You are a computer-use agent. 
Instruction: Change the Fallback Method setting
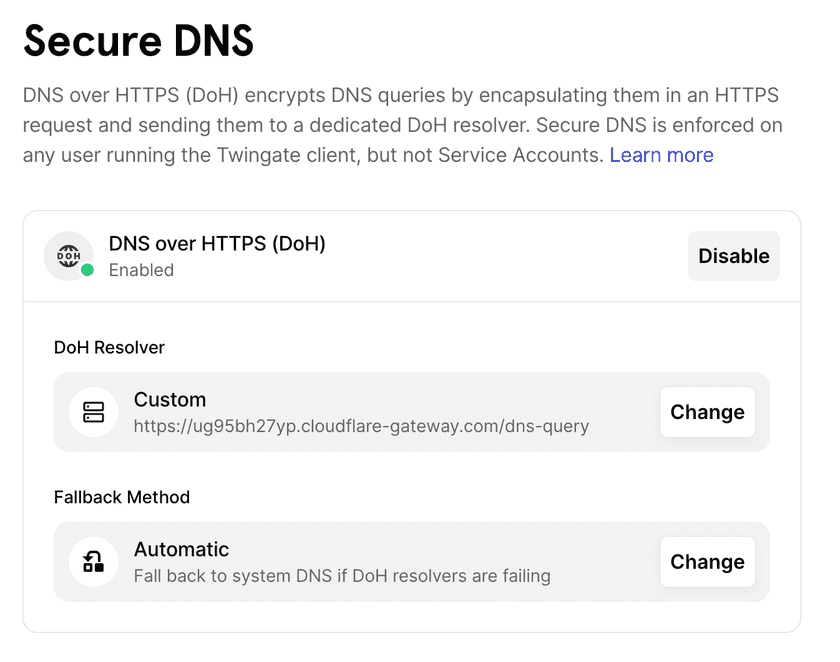[707, 562]
